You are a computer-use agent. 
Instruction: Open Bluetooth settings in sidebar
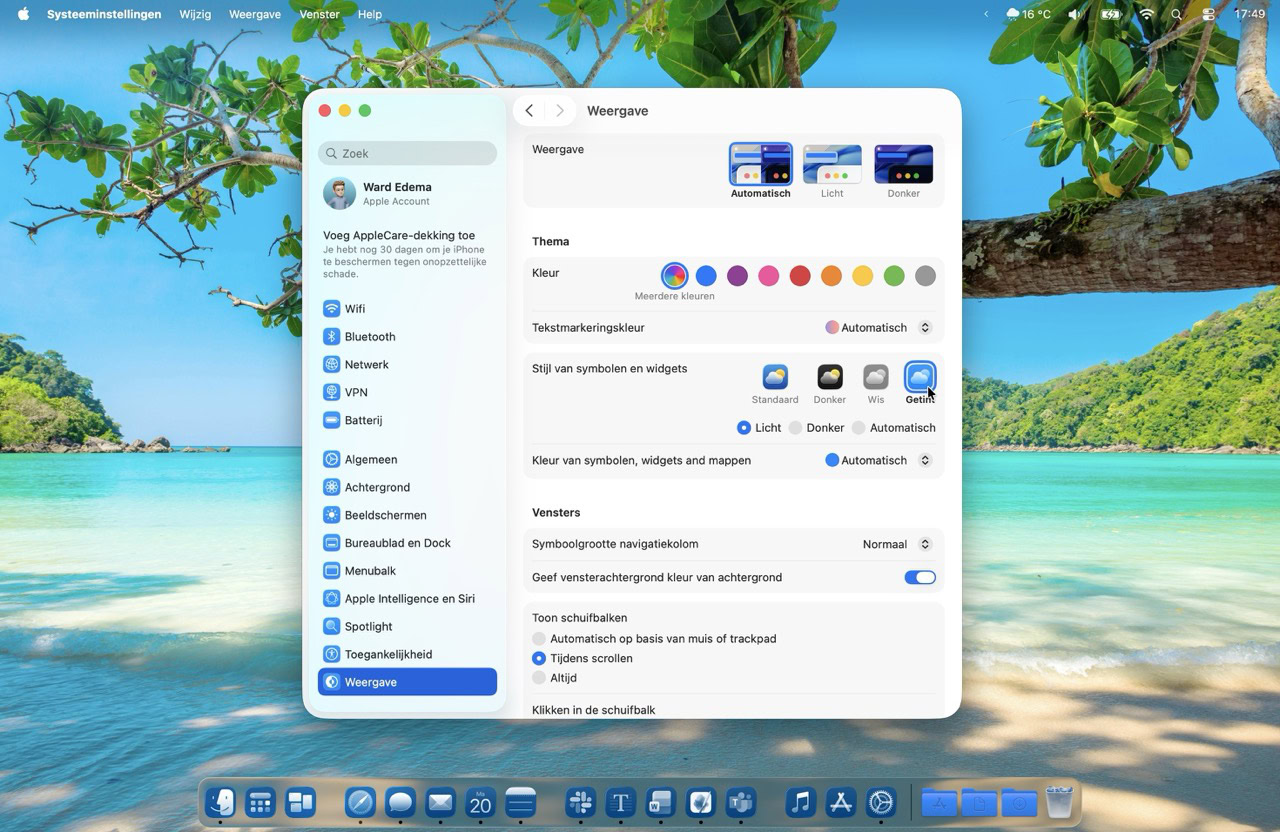coord(369,337)
